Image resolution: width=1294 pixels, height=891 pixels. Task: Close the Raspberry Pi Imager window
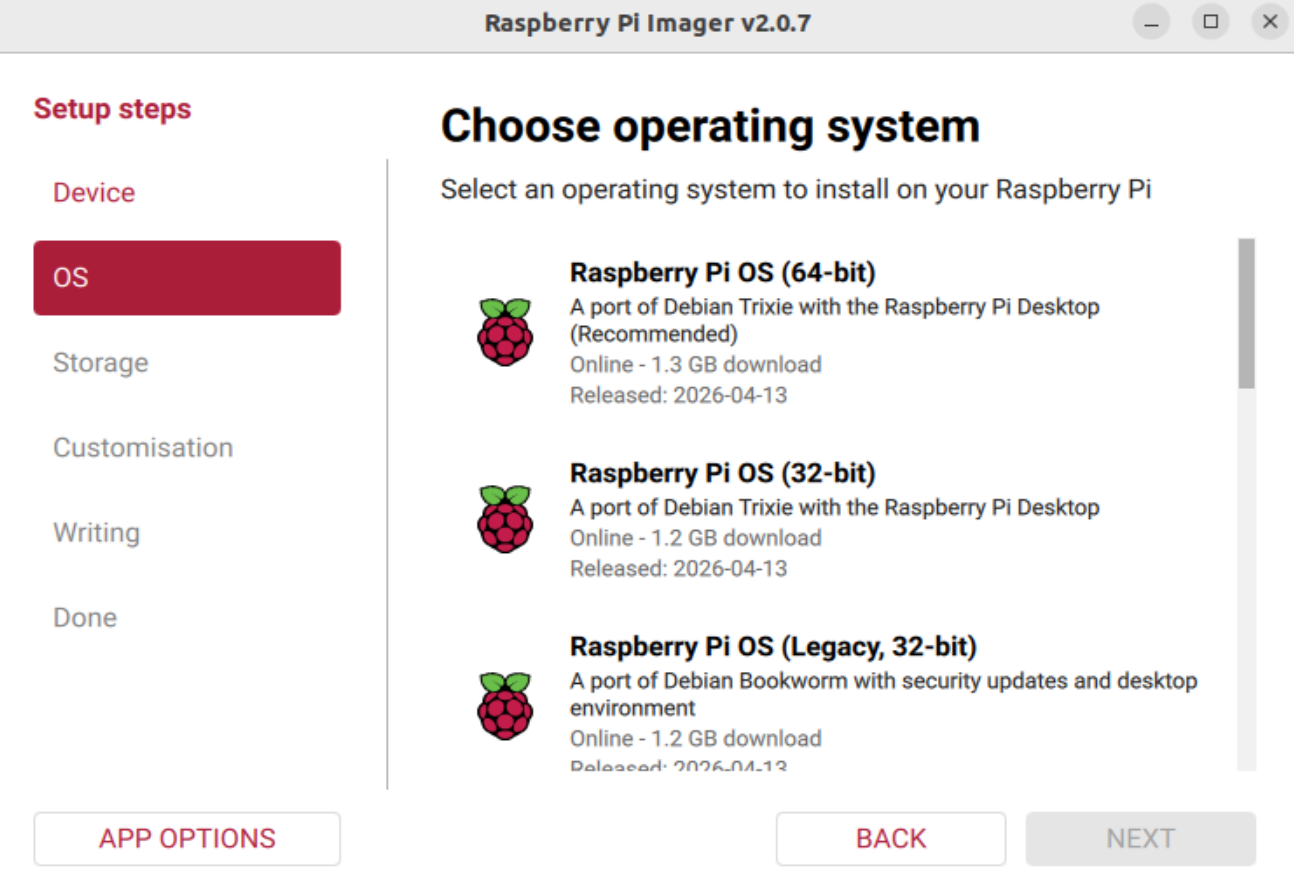tap(1270, 22)
